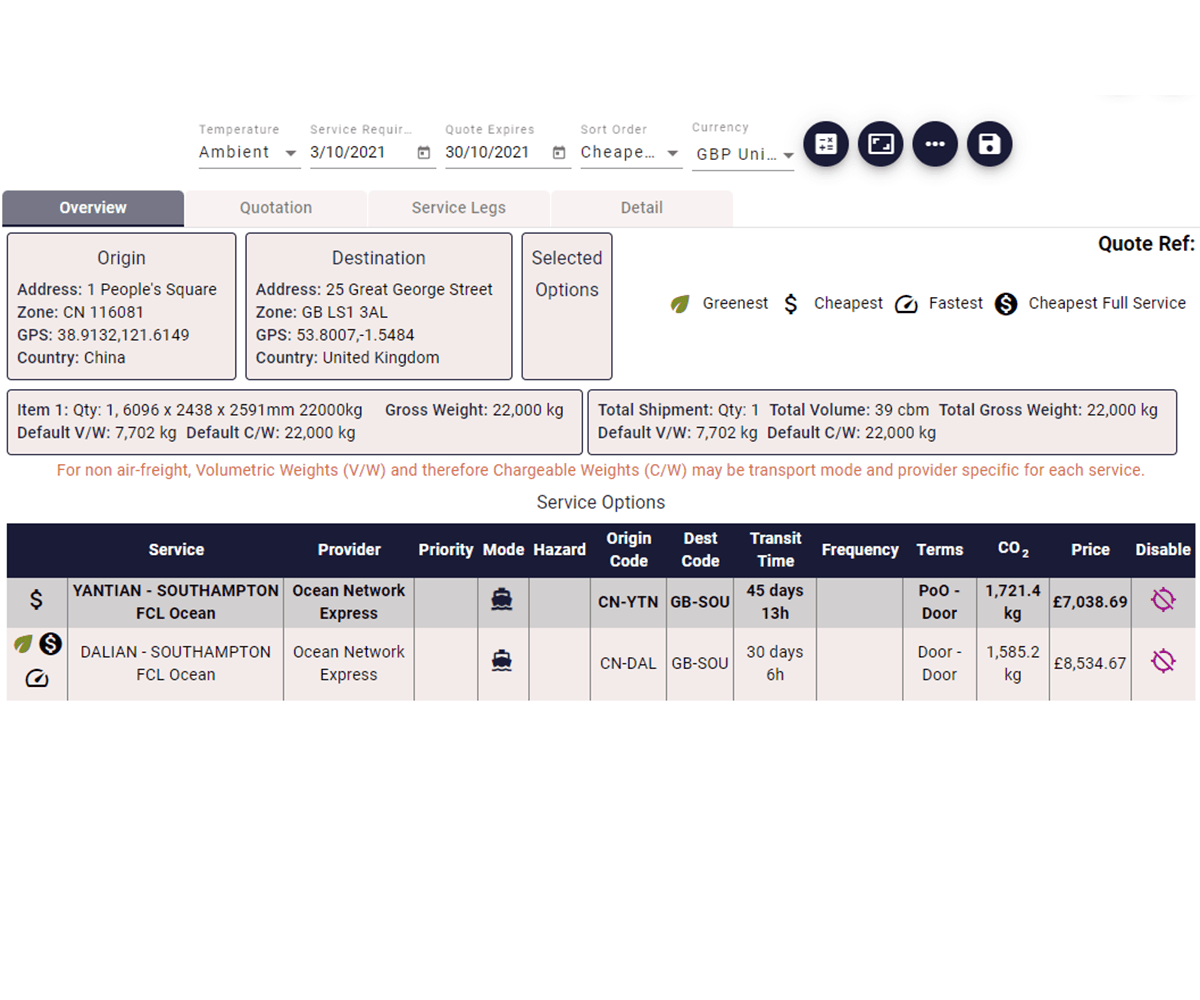1200x1000 pixels.
Task: Select the Cheapest dollar sign icon
Action: (791, 303)
